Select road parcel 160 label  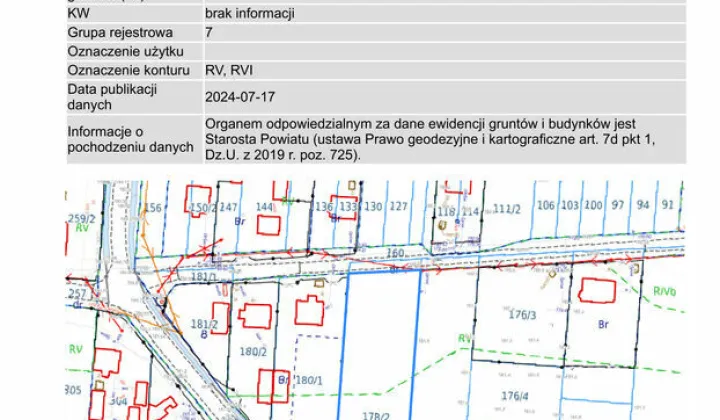point(395,253)
